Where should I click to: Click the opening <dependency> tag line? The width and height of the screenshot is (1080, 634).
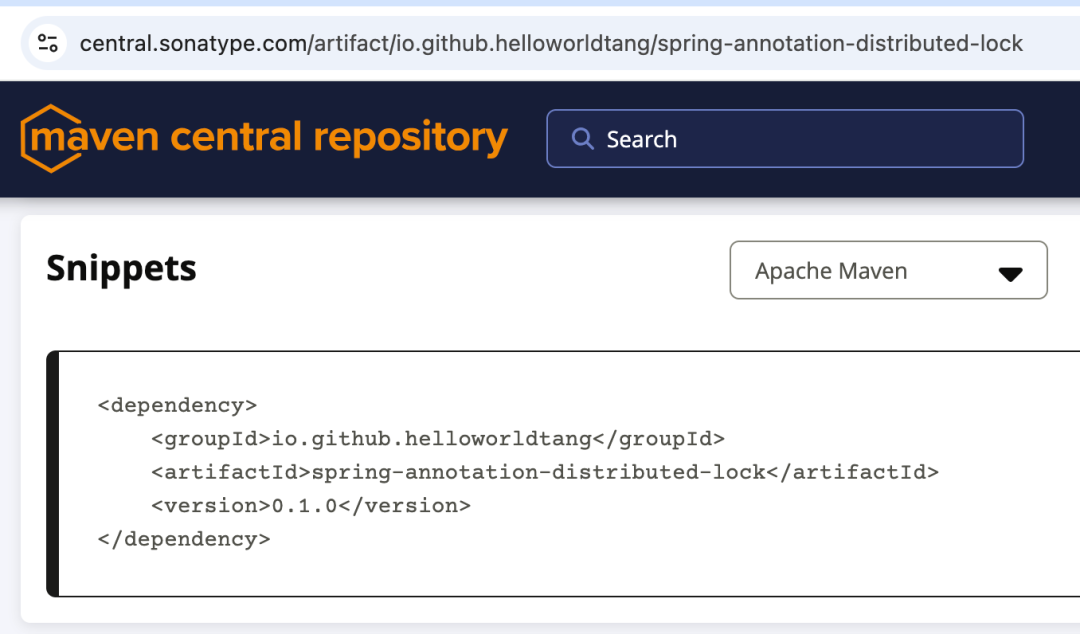tap(177, 405)
